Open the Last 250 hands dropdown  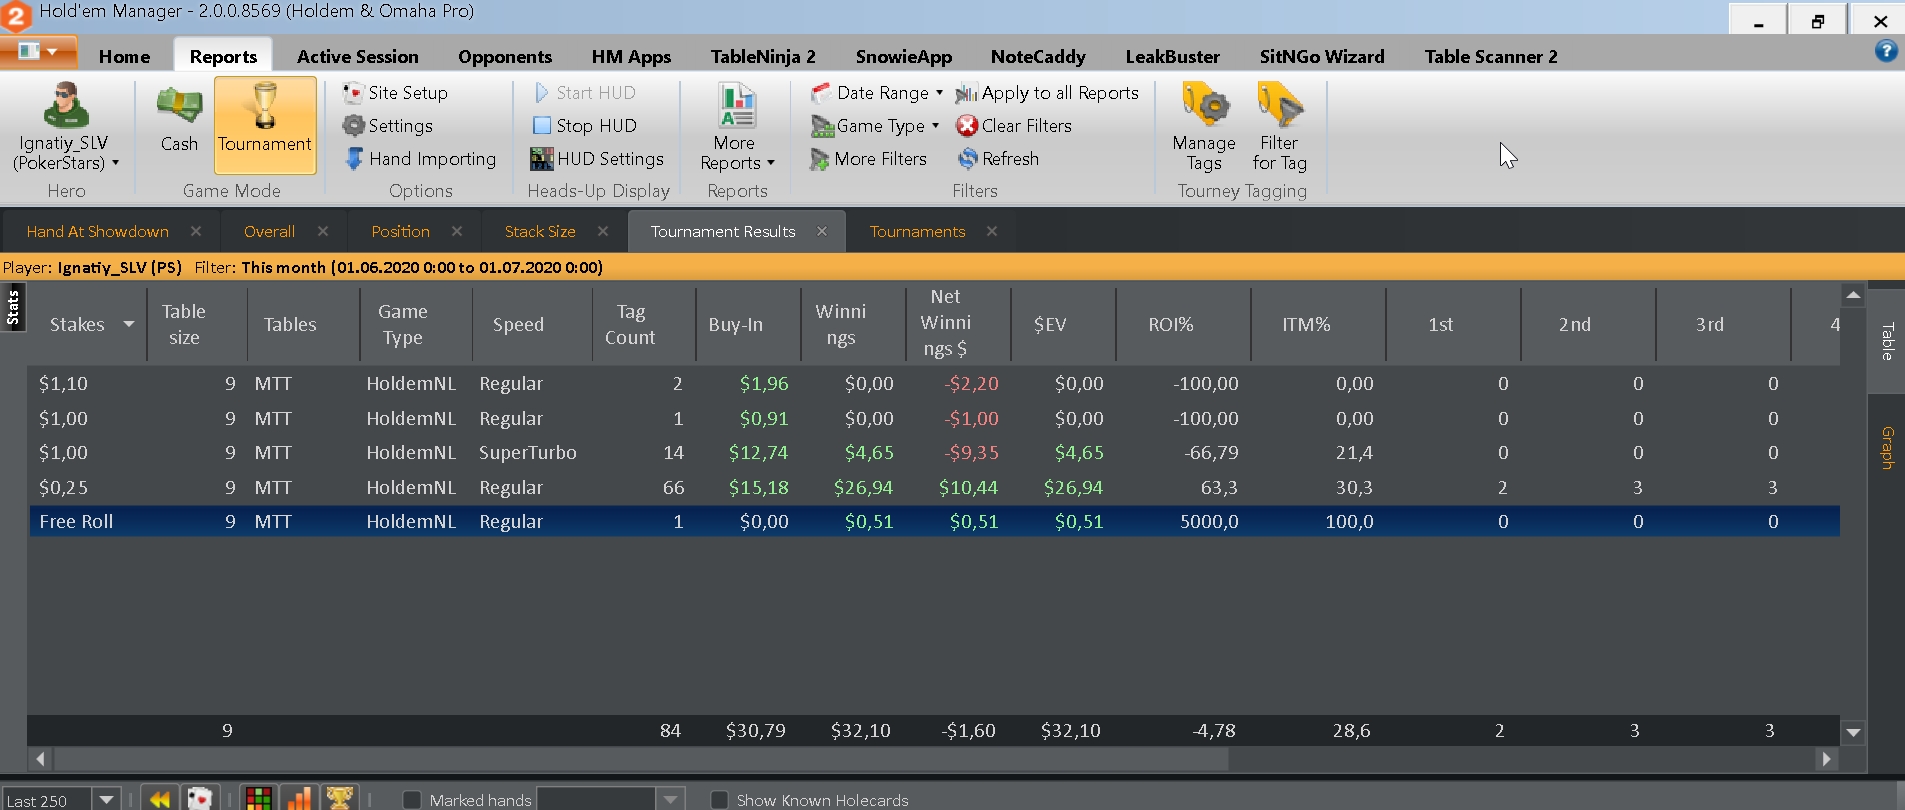pos(106,799)
